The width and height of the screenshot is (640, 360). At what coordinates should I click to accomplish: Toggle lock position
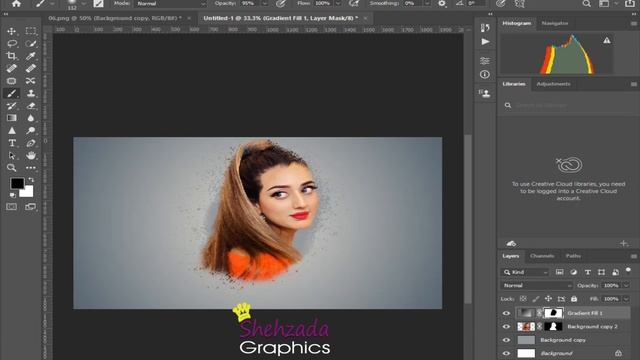tap(549, 299)
